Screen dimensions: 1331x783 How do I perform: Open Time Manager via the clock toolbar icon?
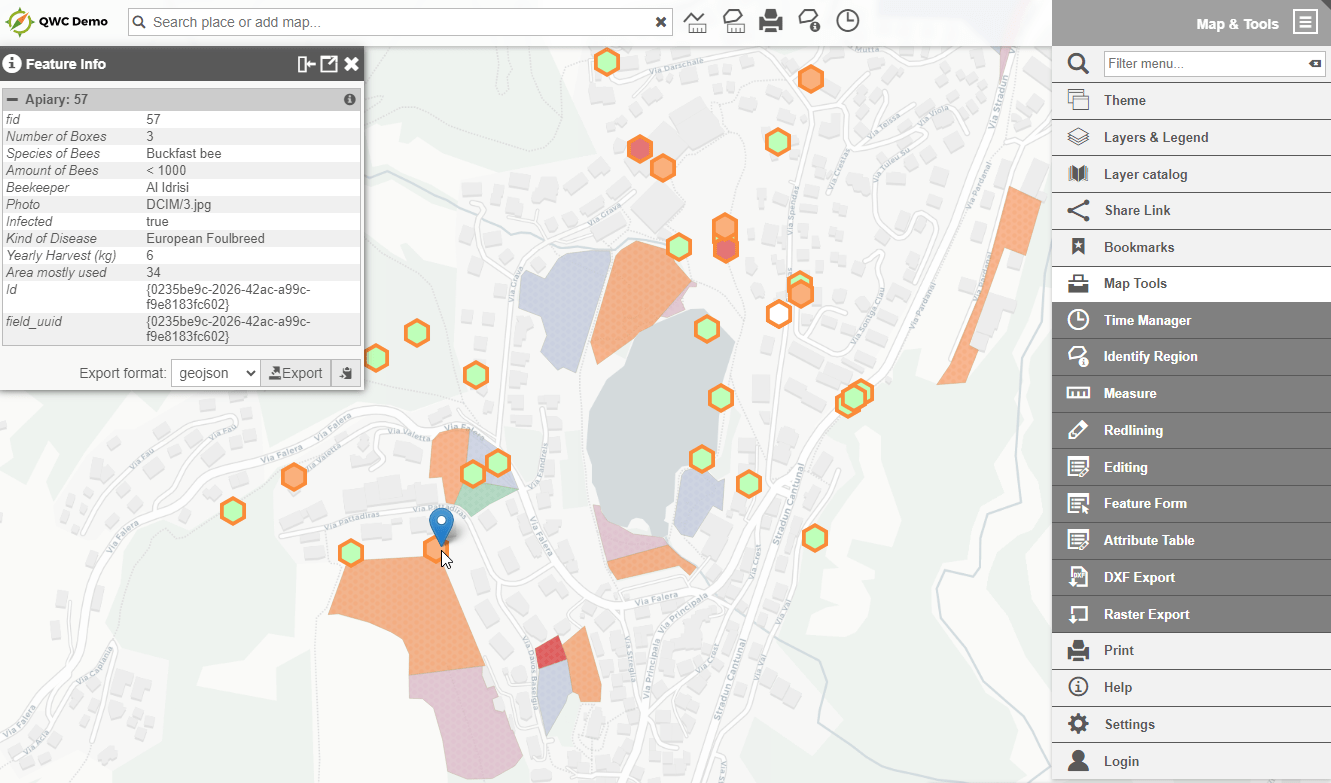847,20
